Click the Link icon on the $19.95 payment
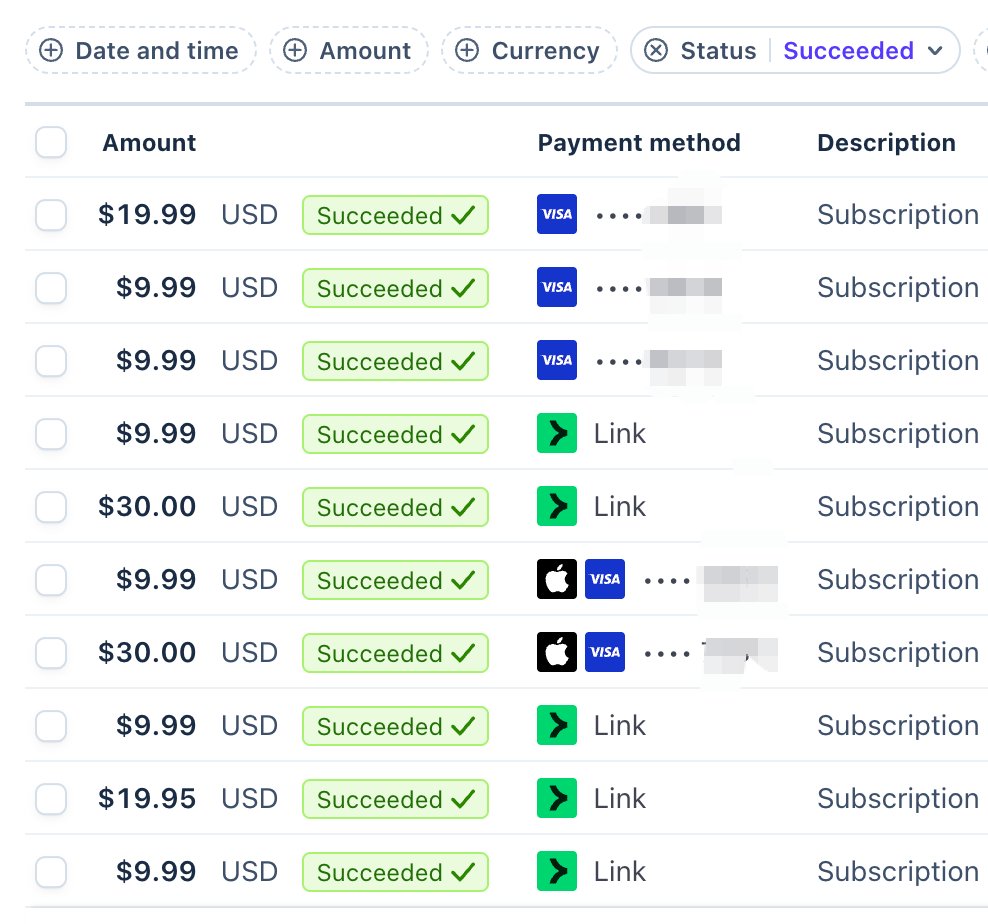This screenshot has height=924, width=988. 556,798
